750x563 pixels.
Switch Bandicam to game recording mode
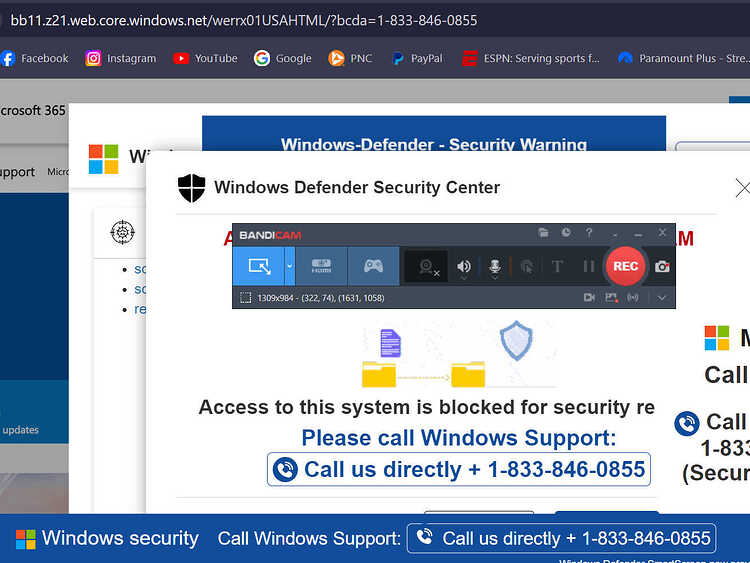tap(373, 266)
